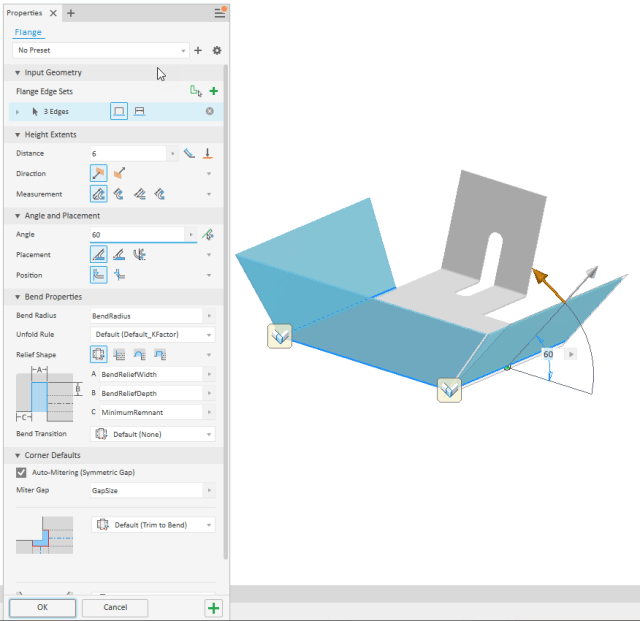The height and width of the screenshot is (621, 640).
Task: Click the Flange feature title link
Action: (x=28, y=32)
